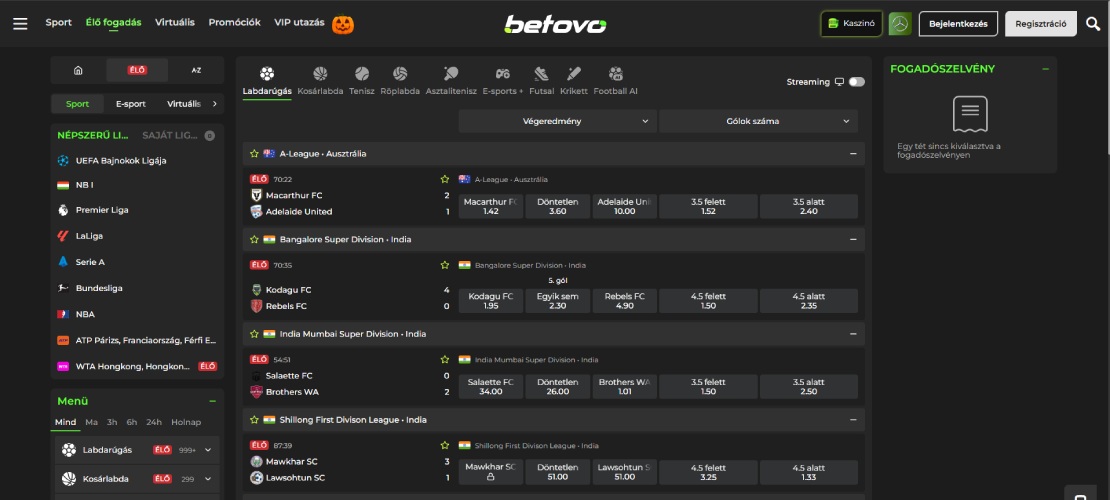Collapse the Fogadószelvény bet slip panel
1110x500 pixels.
[1046, 69]
